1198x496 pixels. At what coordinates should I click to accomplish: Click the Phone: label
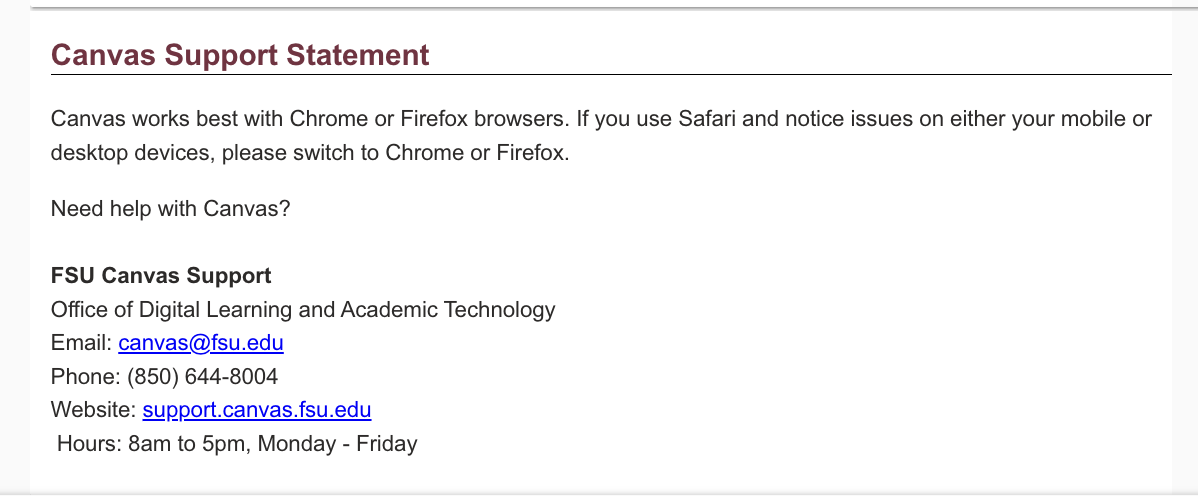coord(85,376)
